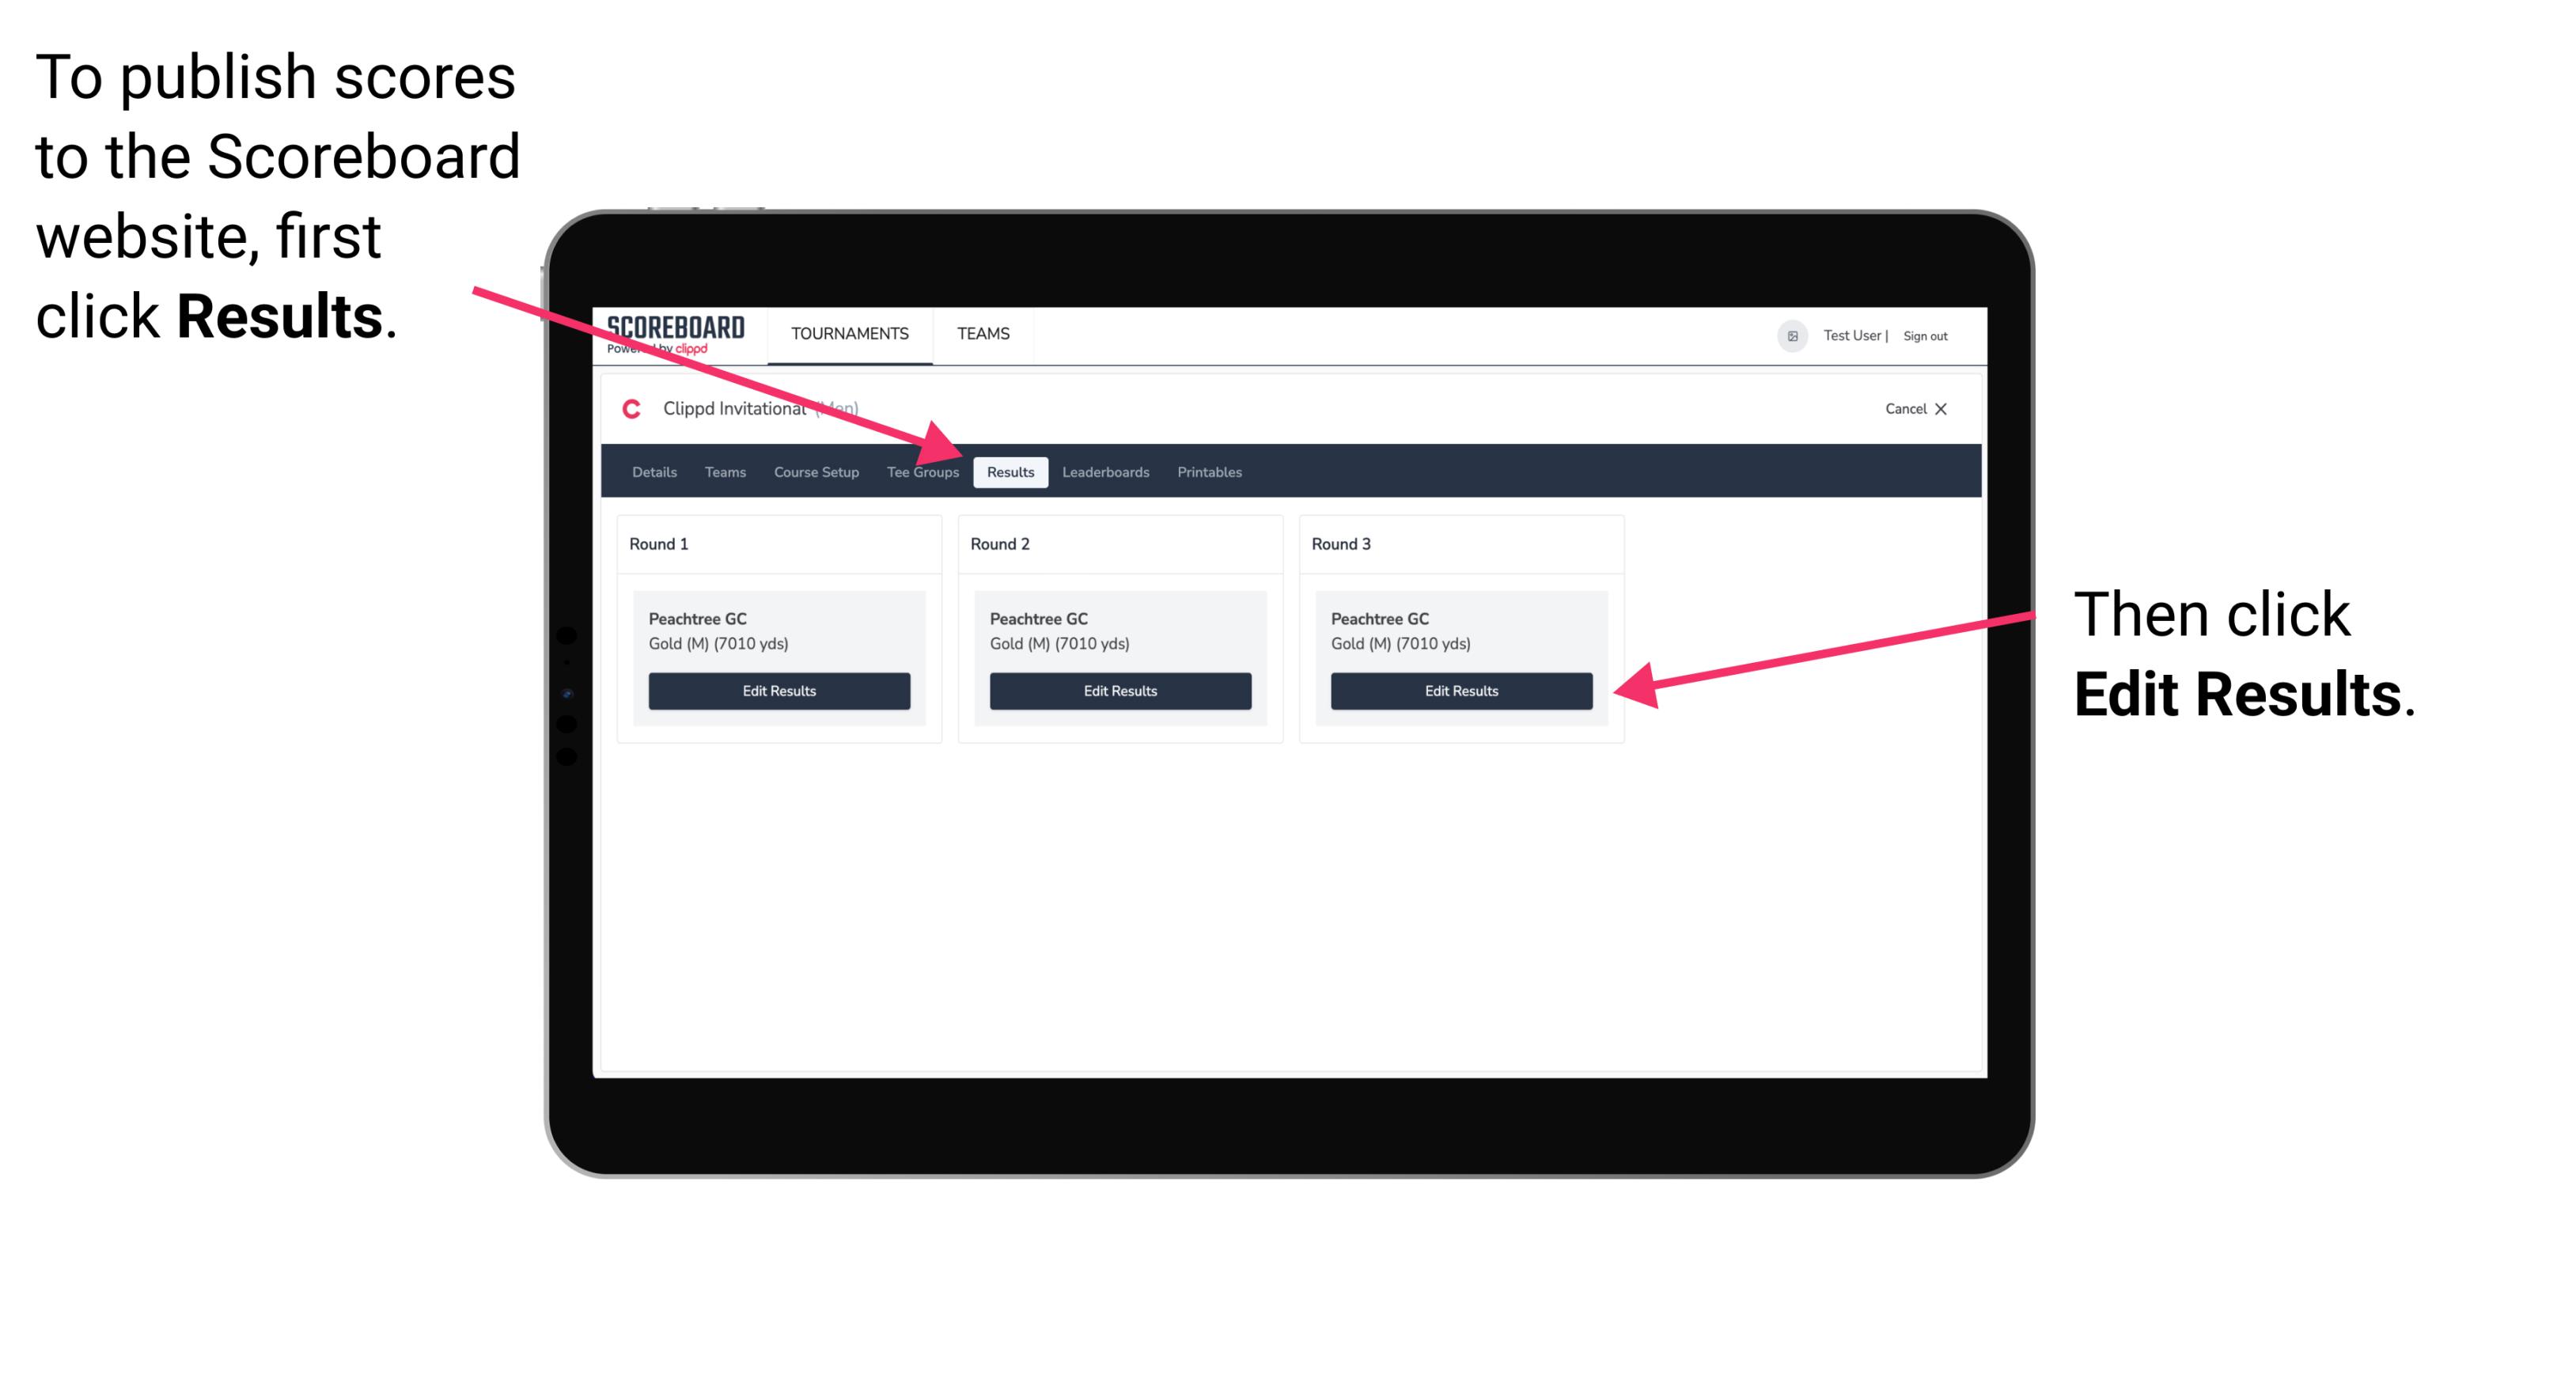Toggle the Results tab active state
Screen dimensions: 2576x1386
(1010, 471)
